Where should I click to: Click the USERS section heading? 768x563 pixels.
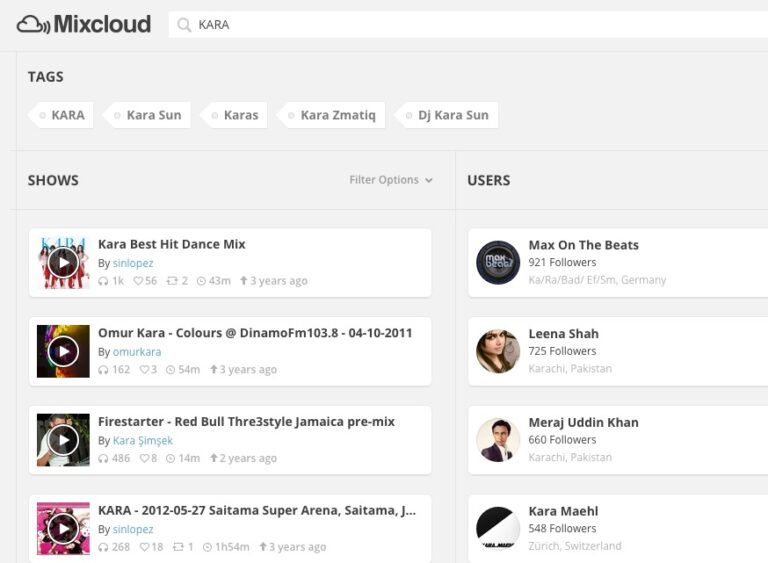point(488,180)
